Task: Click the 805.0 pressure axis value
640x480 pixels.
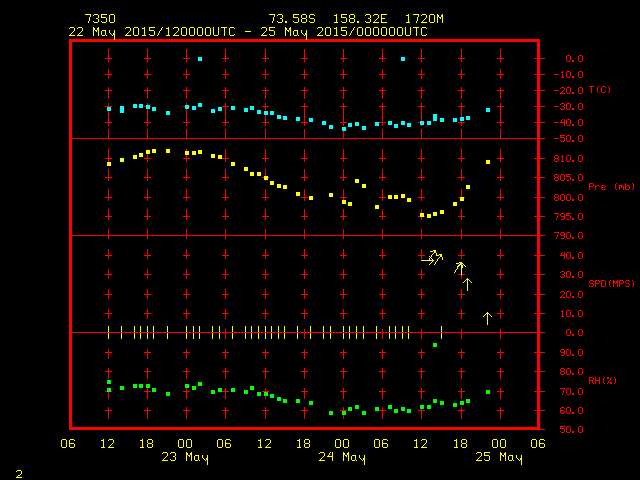Action: tap(569, 178)
